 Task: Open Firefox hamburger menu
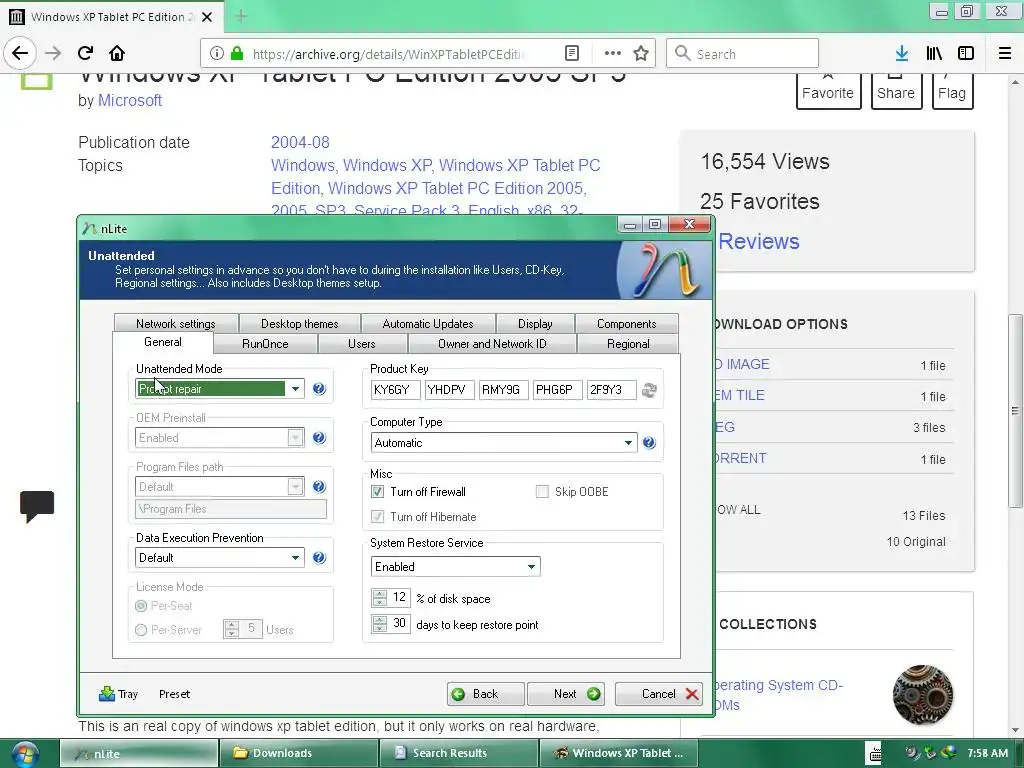click(1005, 53)
